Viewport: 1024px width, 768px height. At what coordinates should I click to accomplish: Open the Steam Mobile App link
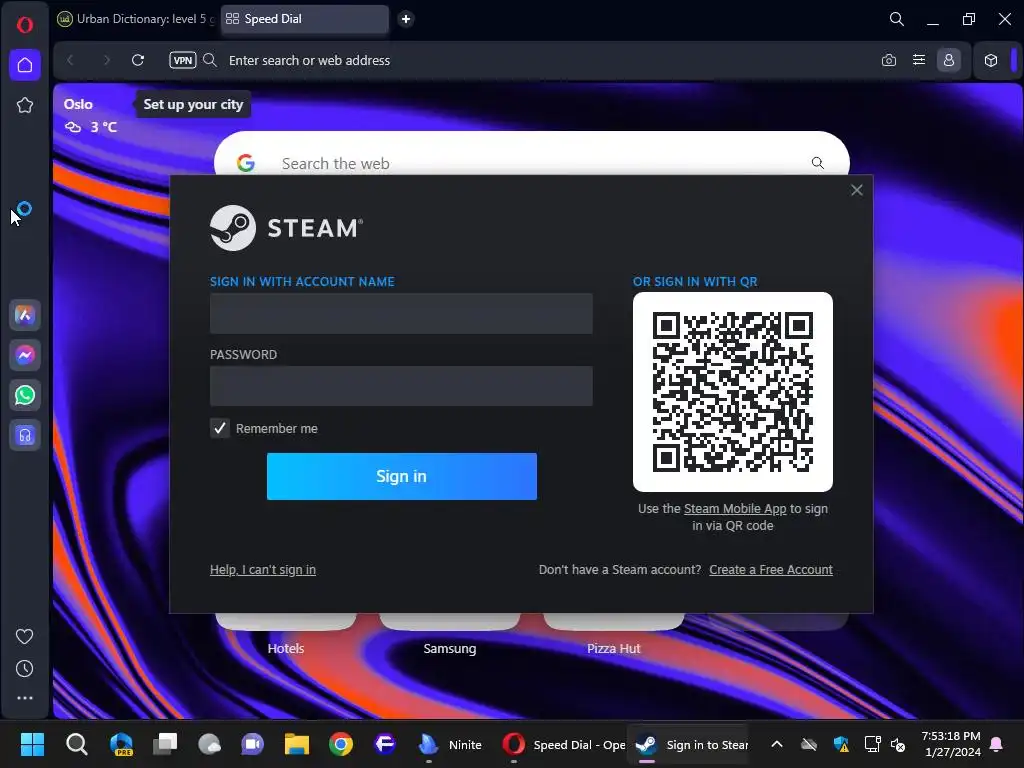pyautogui.click(x=735, y=509)
